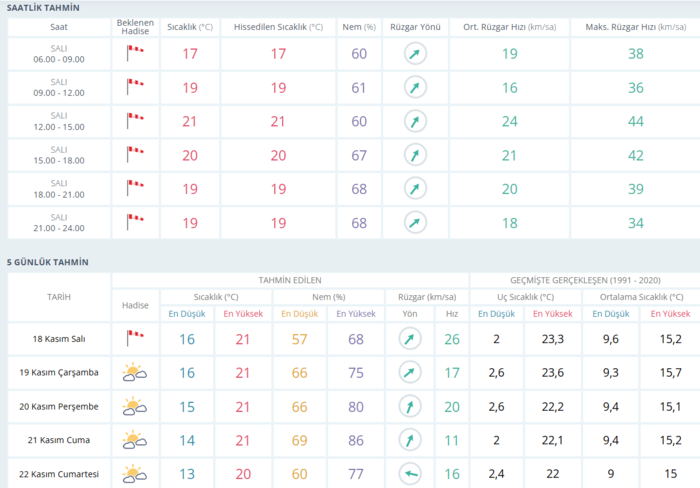This screenshot has height=488, width=700.
Task: Click the partly cloudy icon for 22 Kasım Cumartesi
Action: pyautogui.click(x=134, y=473)
